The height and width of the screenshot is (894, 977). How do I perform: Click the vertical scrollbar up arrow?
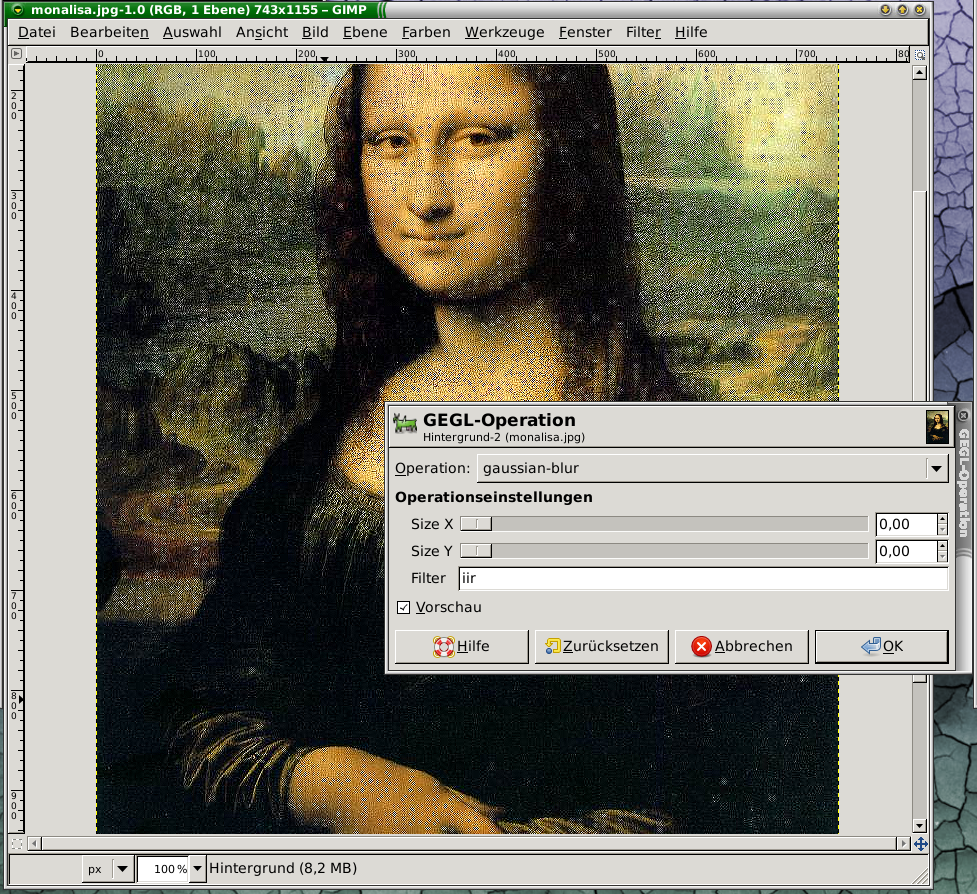pyautogui.click(x=920, y=73)
